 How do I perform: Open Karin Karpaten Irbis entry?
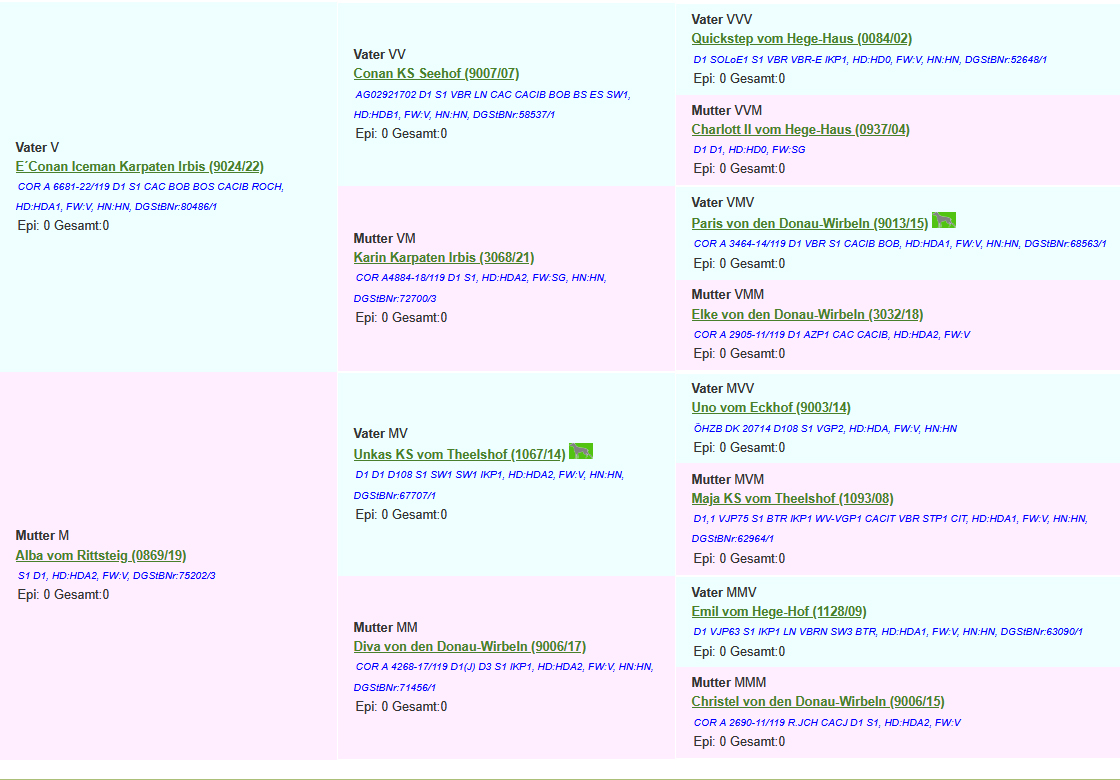click(x=444, y=258)
